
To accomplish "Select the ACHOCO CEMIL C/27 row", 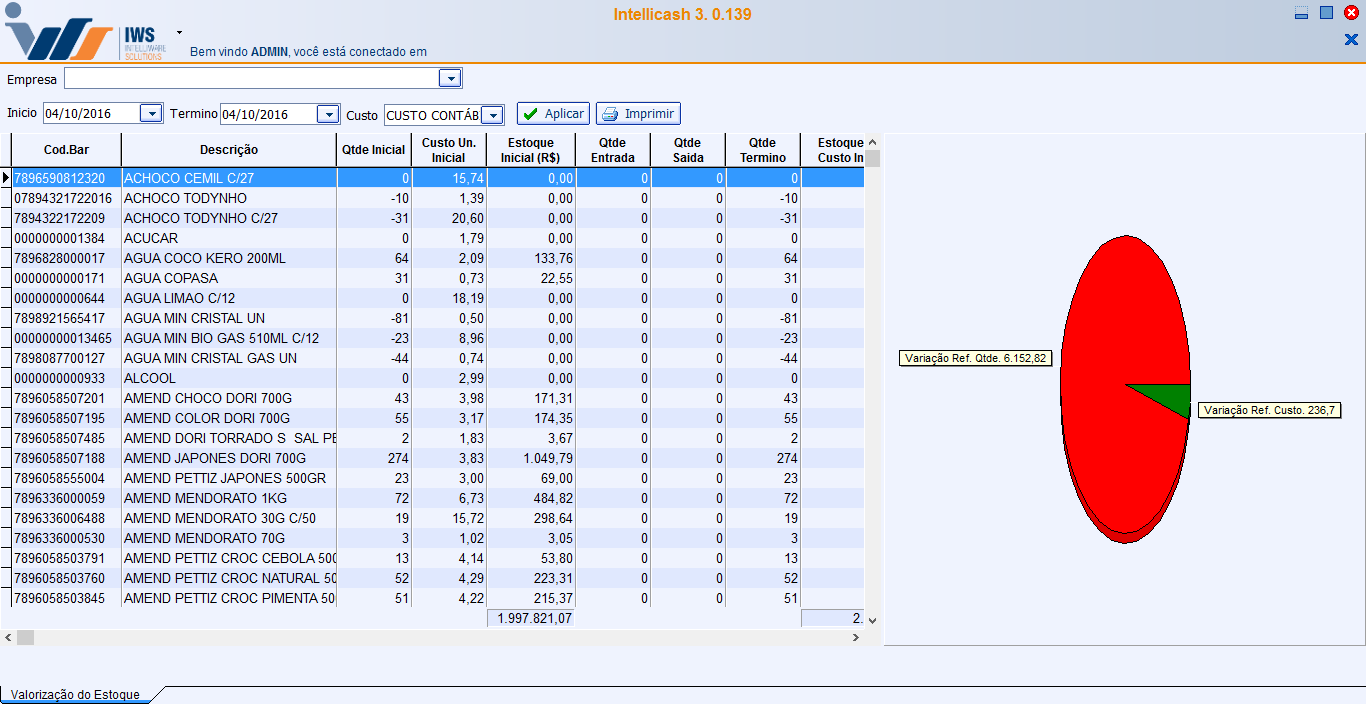I will (438, 178).
